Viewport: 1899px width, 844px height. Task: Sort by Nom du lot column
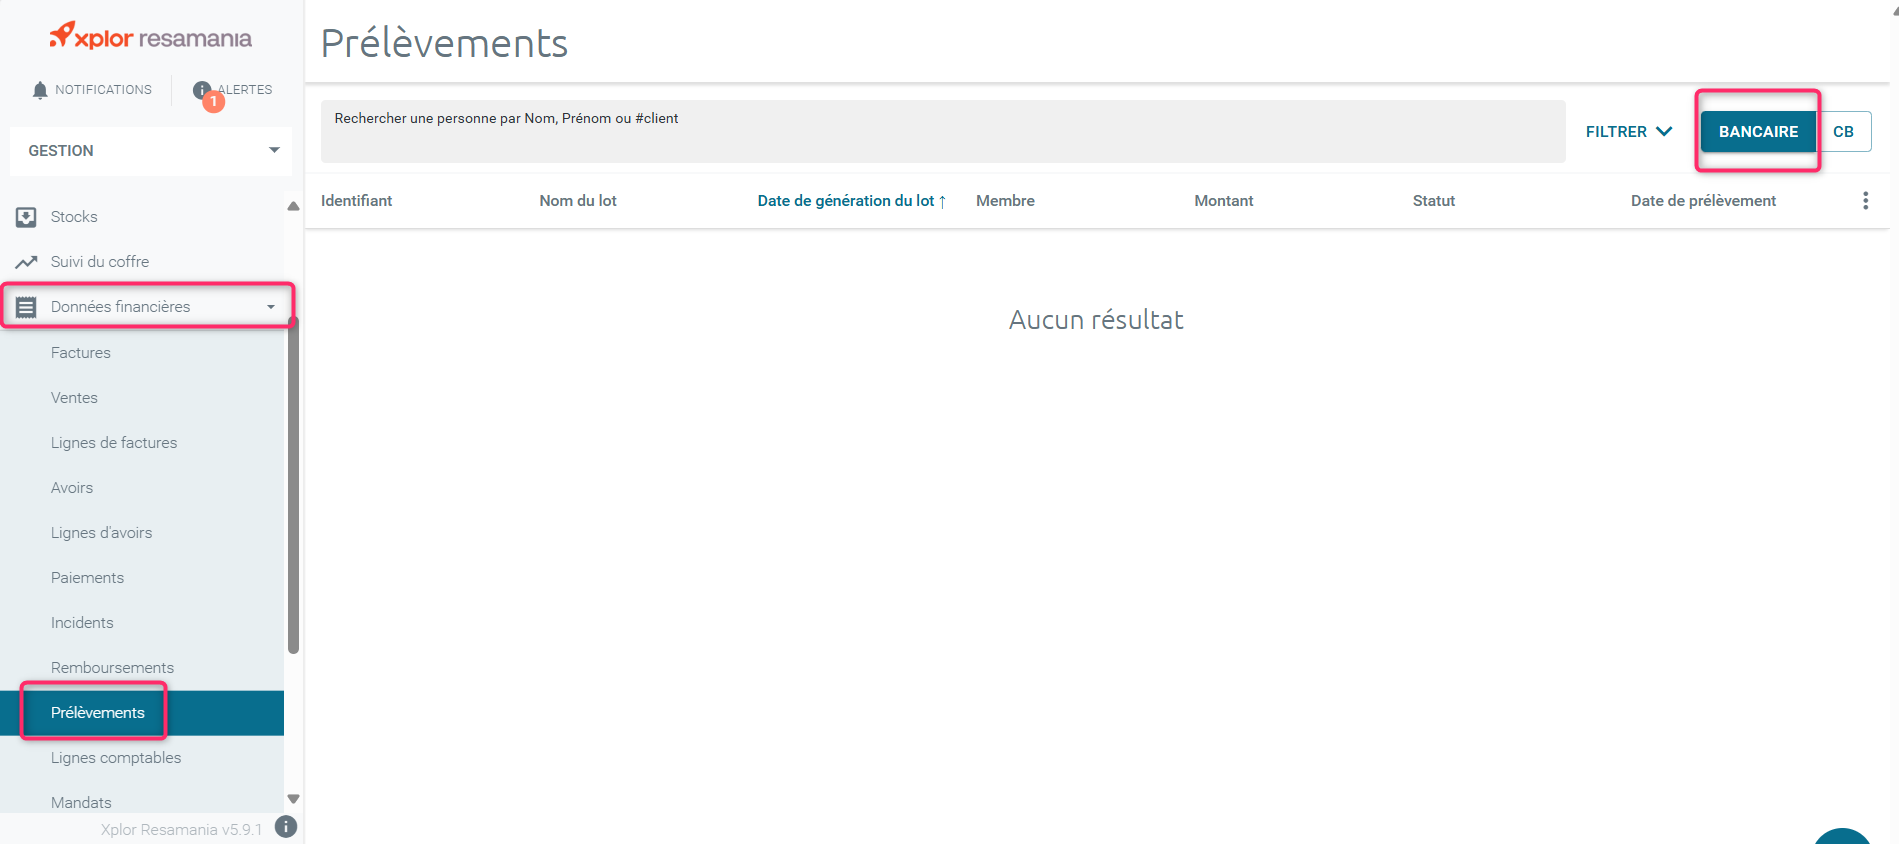[578, 201]
